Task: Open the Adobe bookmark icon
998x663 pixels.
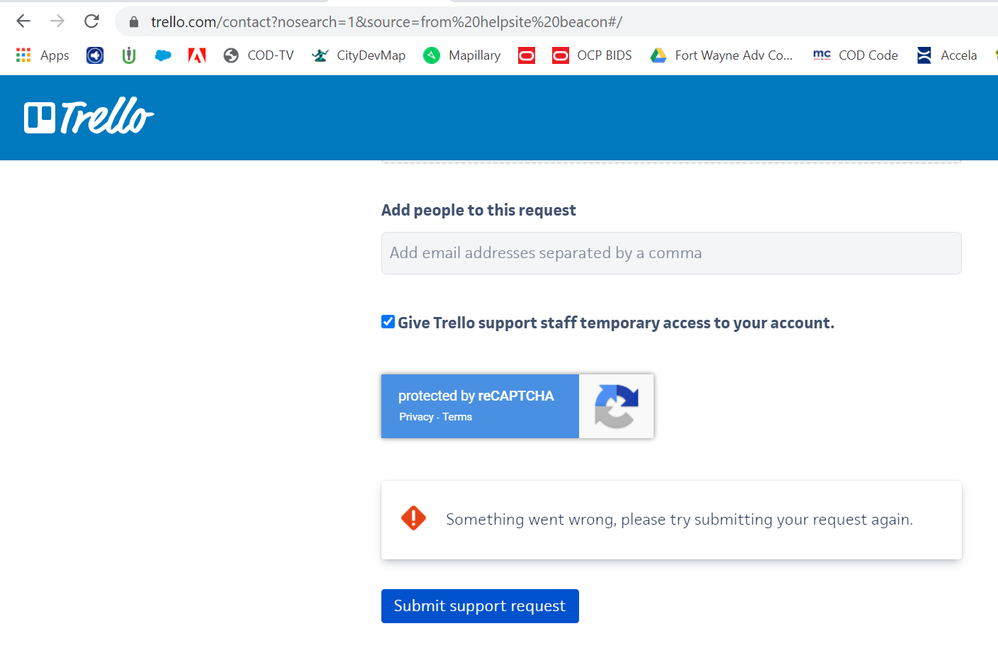Action: tap(197, 55)
